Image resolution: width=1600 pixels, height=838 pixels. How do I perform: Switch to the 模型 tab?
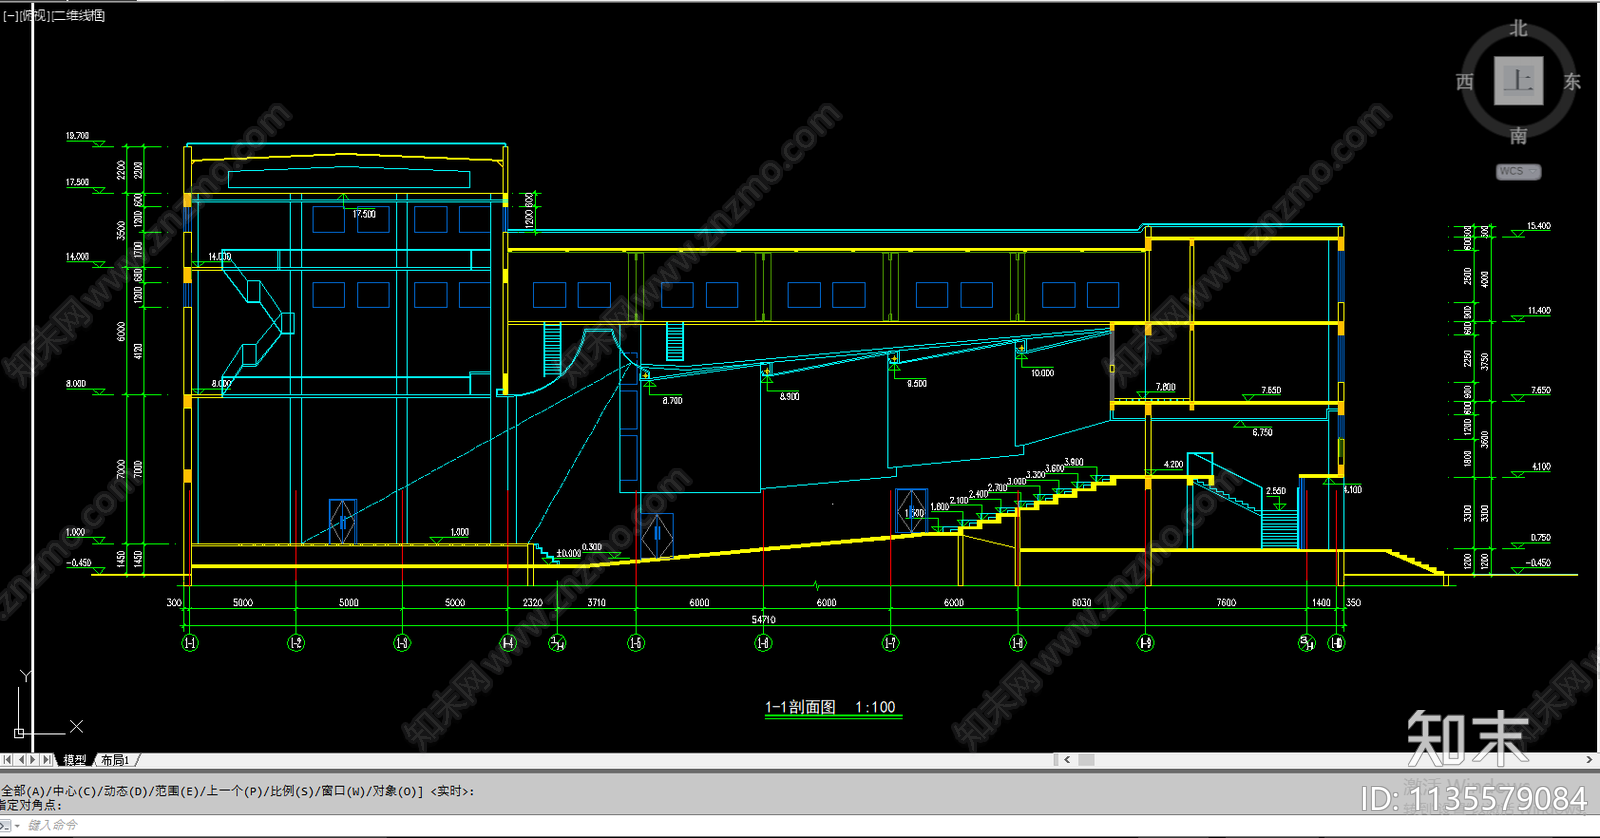point(75,760)
